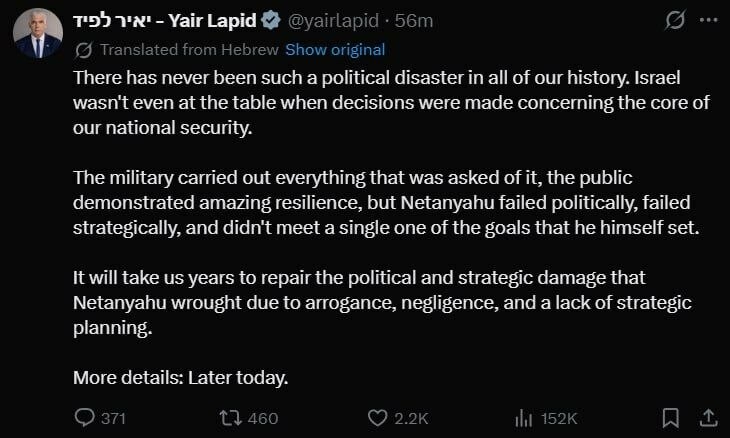Show original Hebrew text
This screenshot has width=730, height=438.
click(334, 49)
